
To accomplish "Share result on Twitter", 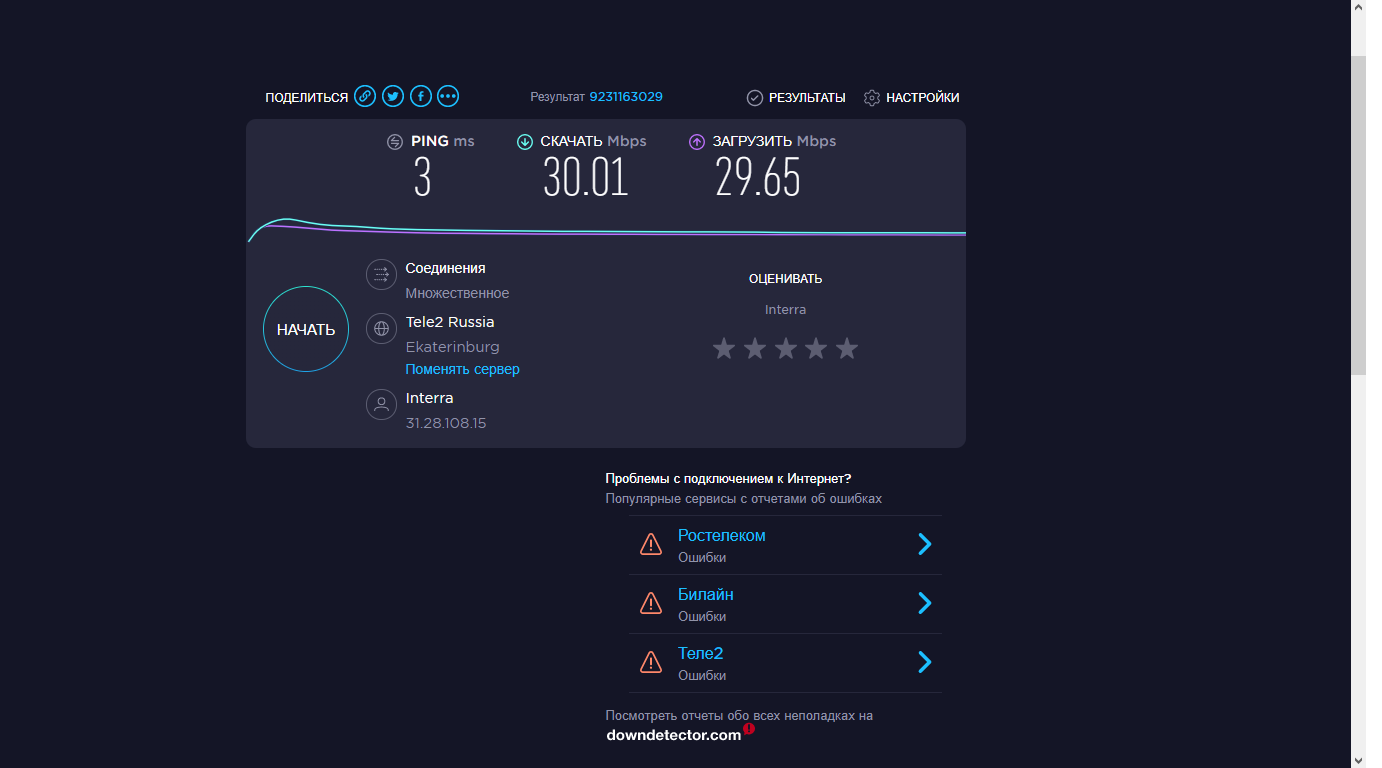I will pyautogui.click(x=393, y=97).
